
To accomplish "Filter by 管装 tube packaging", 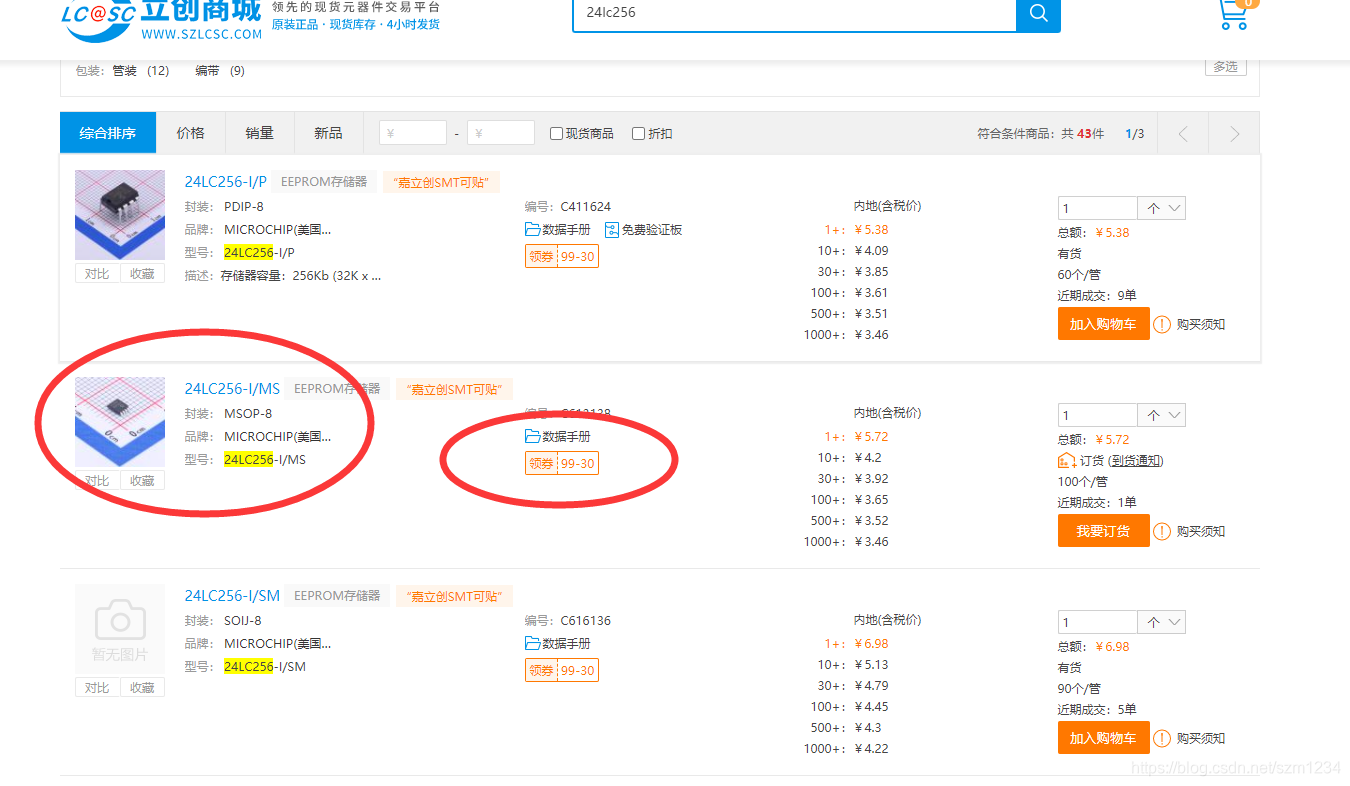I will click(x=140, y=71).
